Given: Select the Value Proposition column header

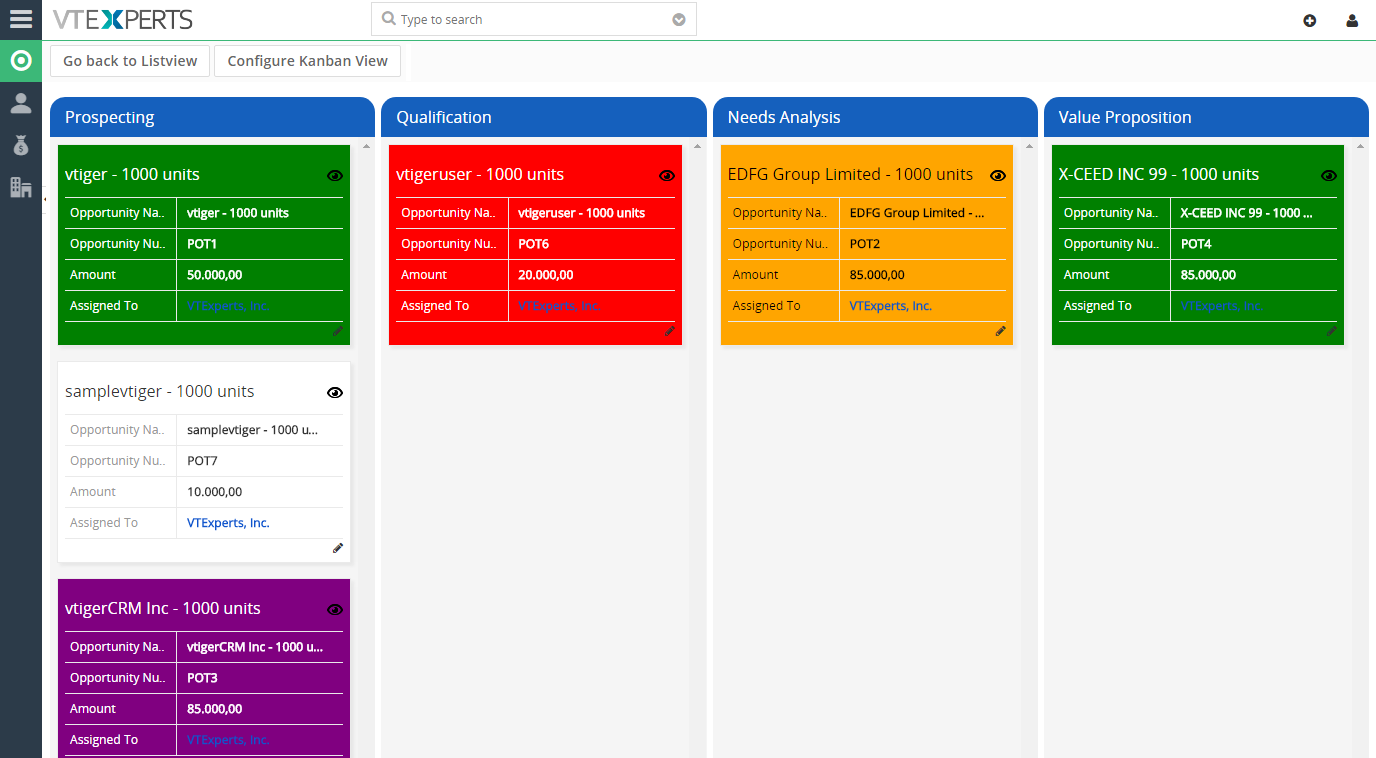Looking at the screenshot, I should tap(1206, 117).
